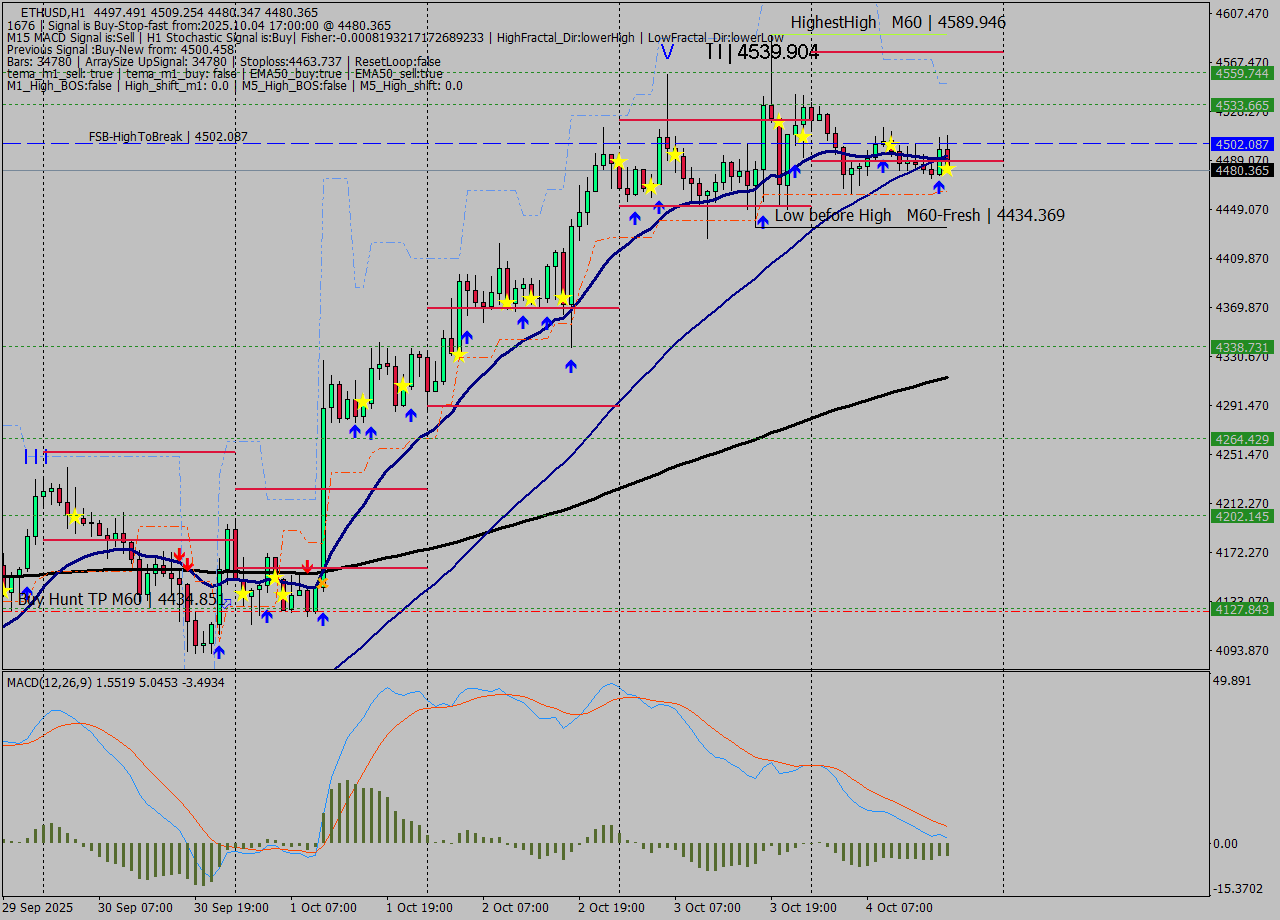Click the green 4338.731 level tag
The height and width of the screenshot is (920, 1280).
1241,347
